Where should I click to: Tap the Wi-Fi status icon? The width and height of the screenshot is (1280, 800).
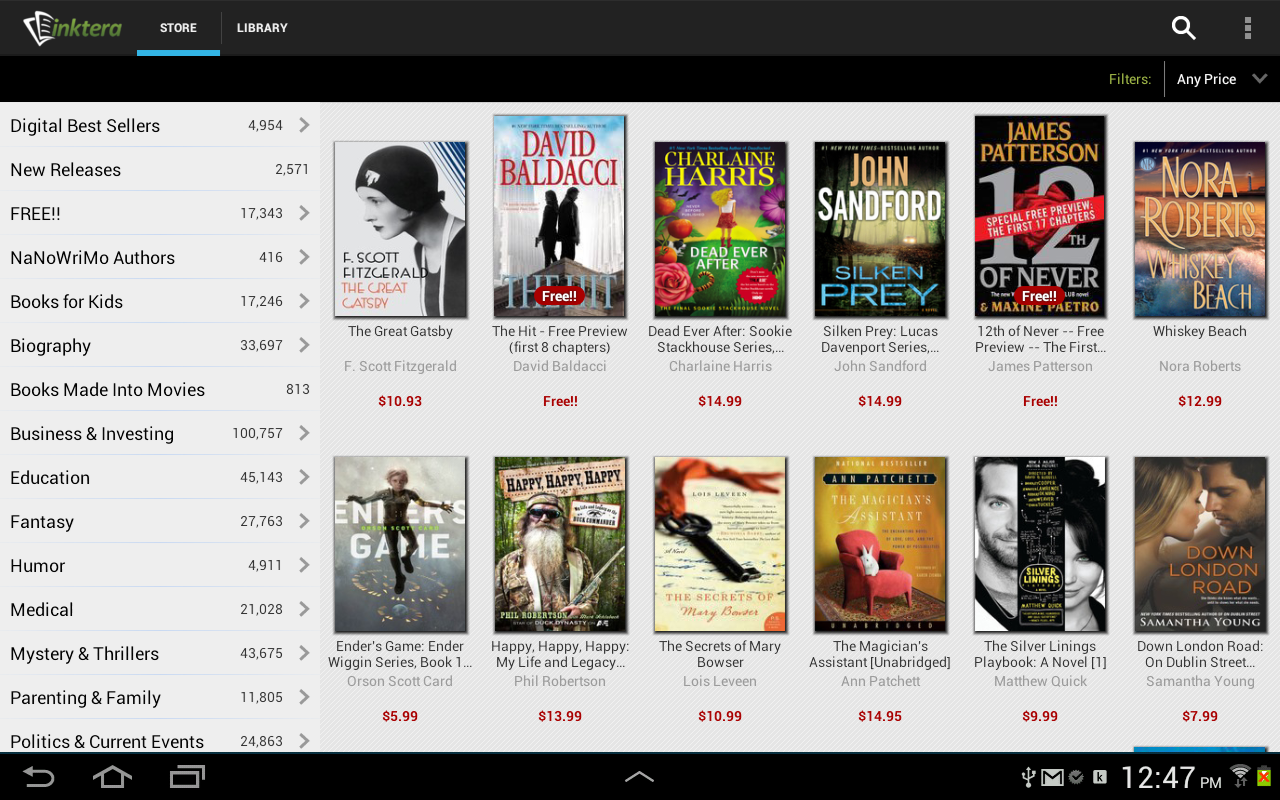pyautogui.click(x=1240, y=775)
